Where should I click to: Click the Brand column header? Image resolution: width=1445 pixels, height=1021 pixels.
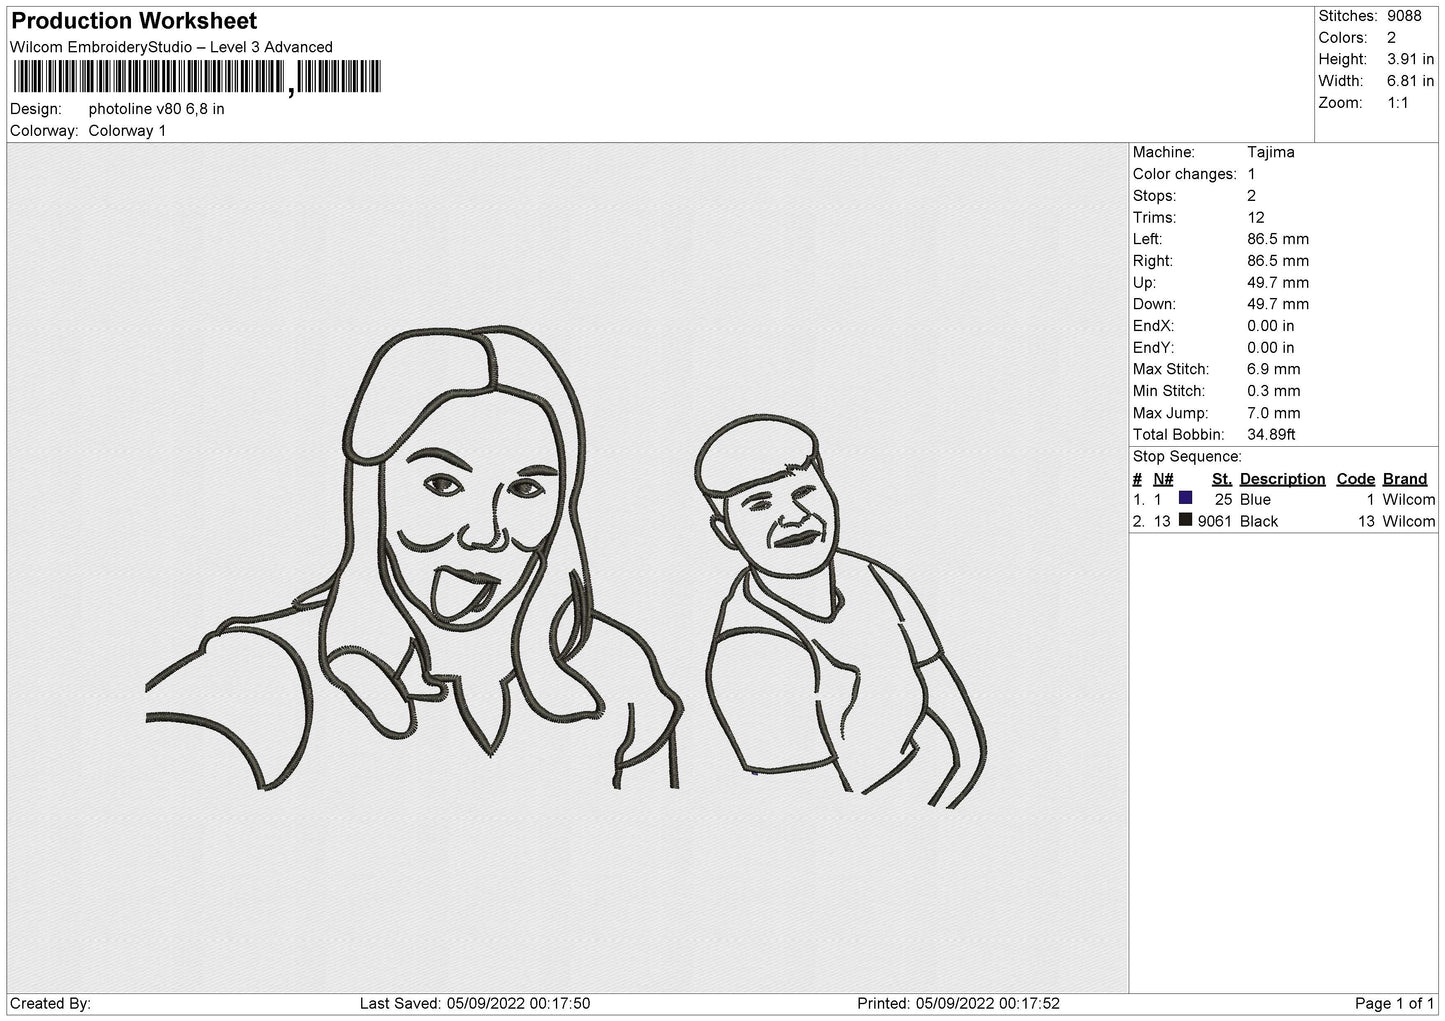(x=1404, y=479)
